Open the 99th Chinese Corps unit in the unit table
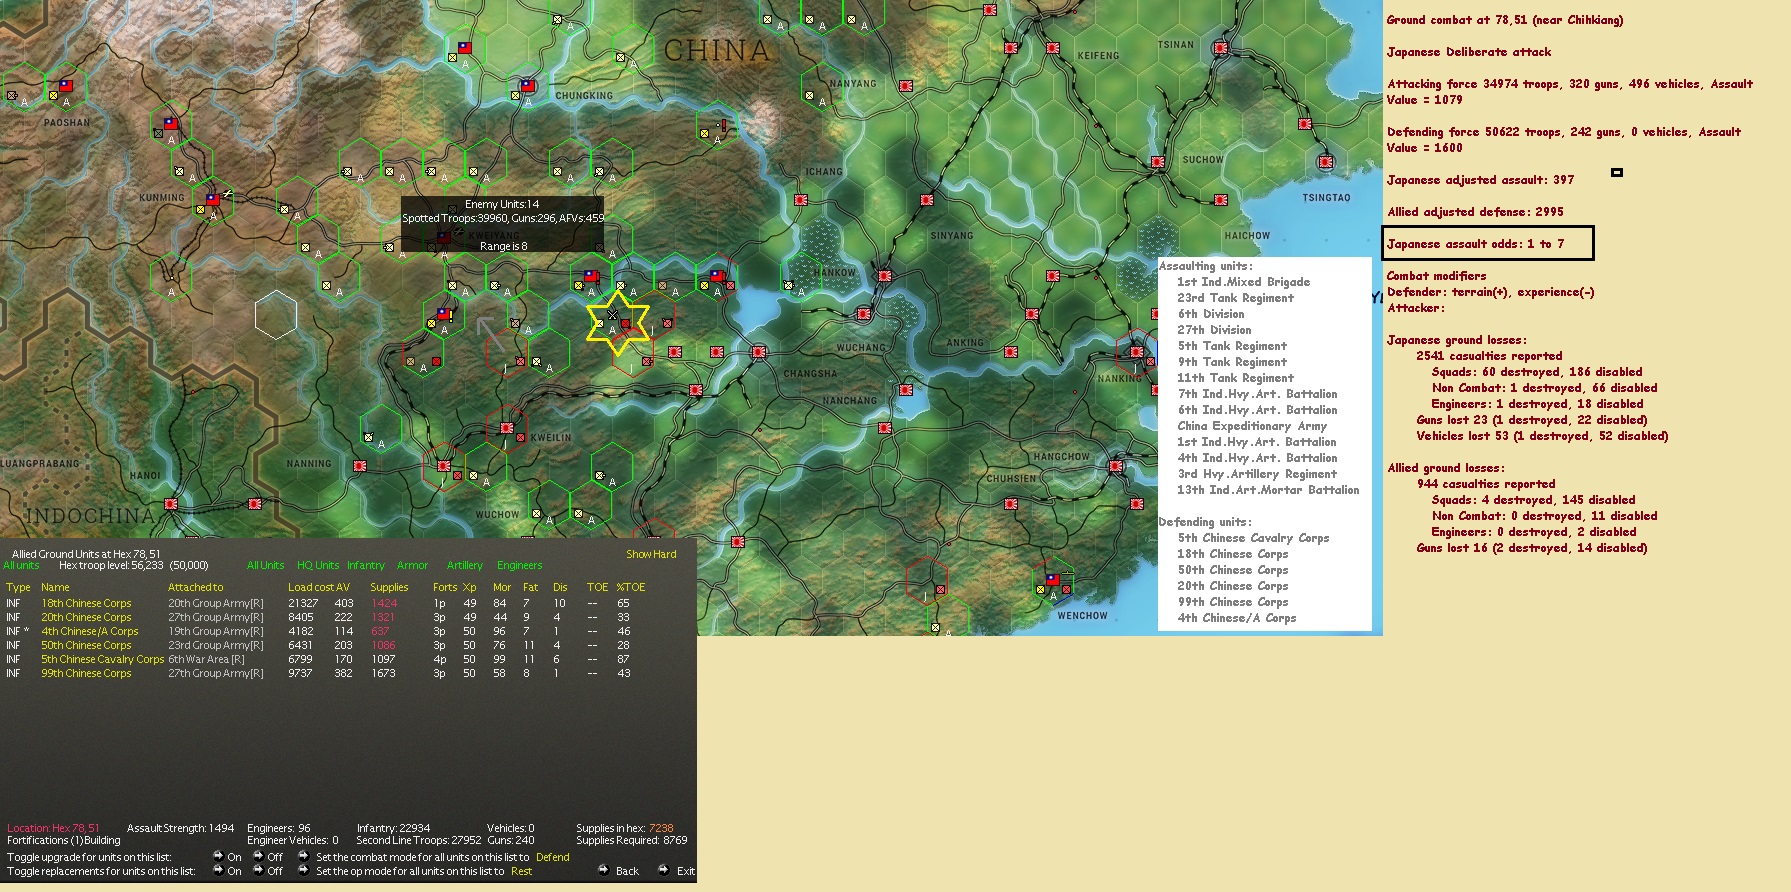 86,673
